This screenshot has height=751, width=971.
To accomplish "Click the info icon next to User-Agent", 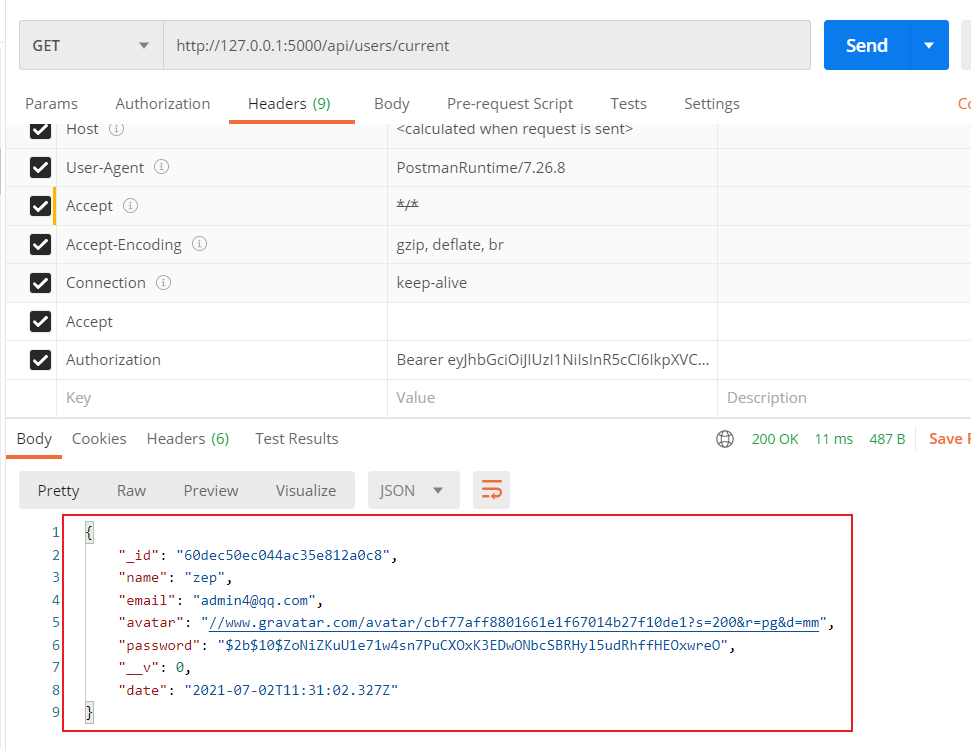I will 161,167.
